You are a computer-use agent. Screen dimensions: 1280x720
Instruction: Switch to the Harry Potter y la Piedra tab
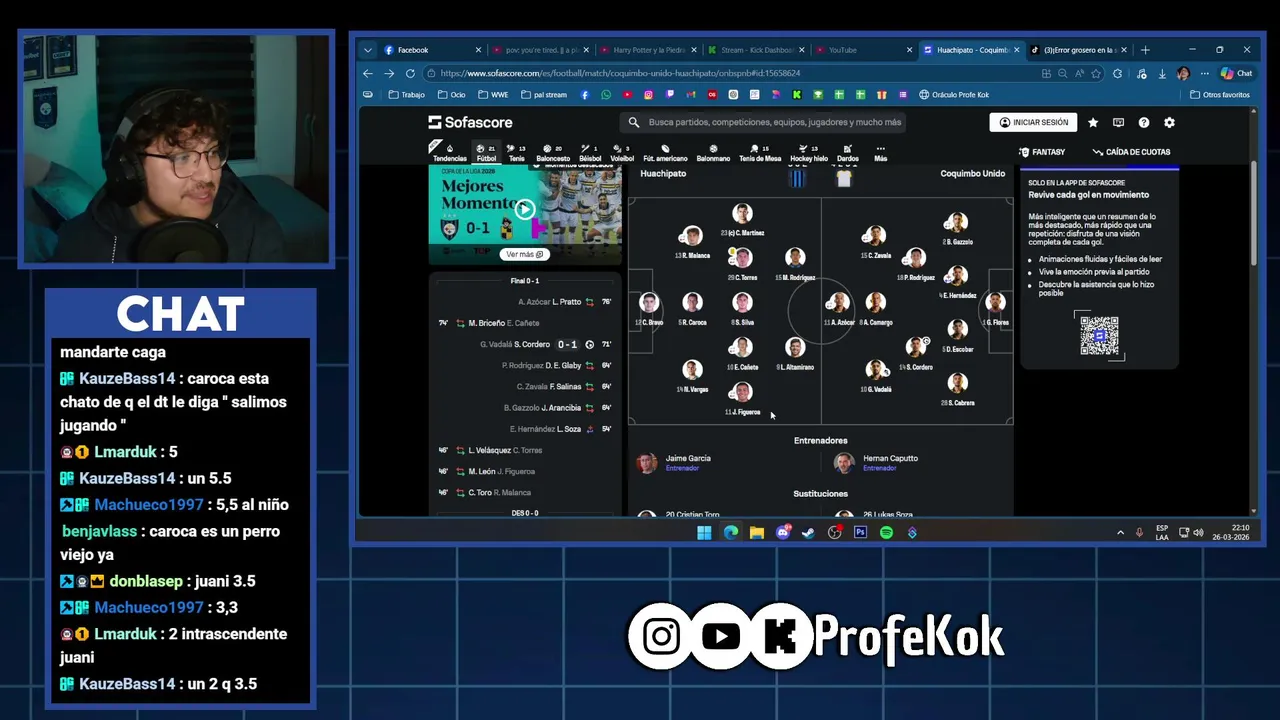[647, 50]
